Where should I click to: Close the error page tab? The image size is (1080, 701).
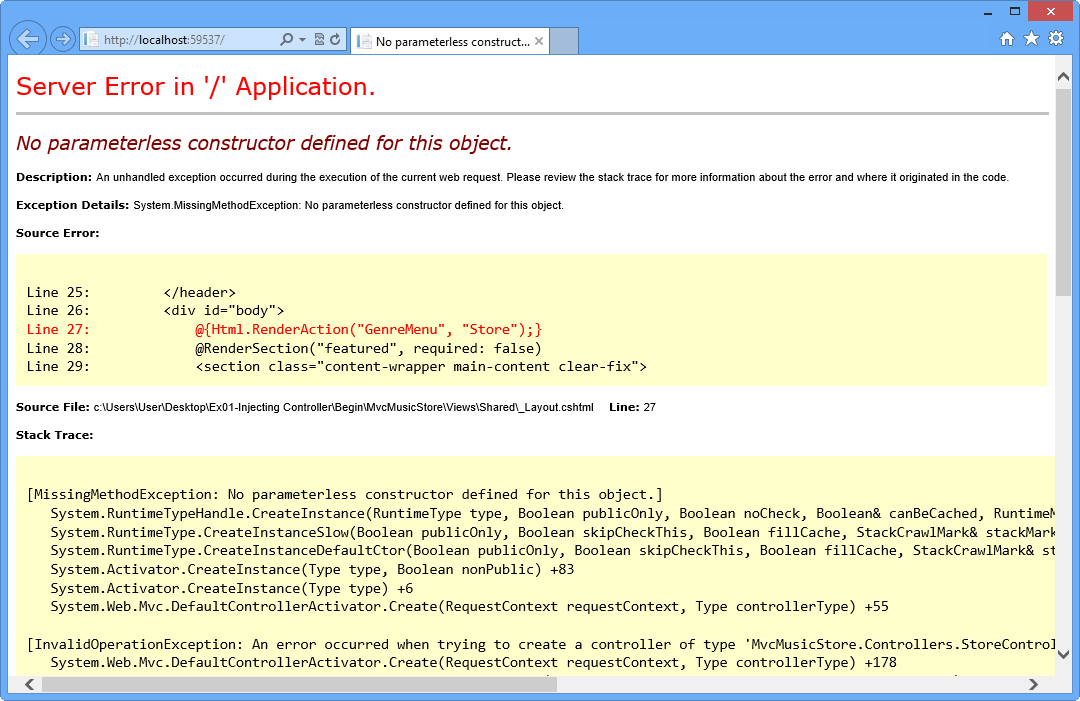[x=538, y=41]
